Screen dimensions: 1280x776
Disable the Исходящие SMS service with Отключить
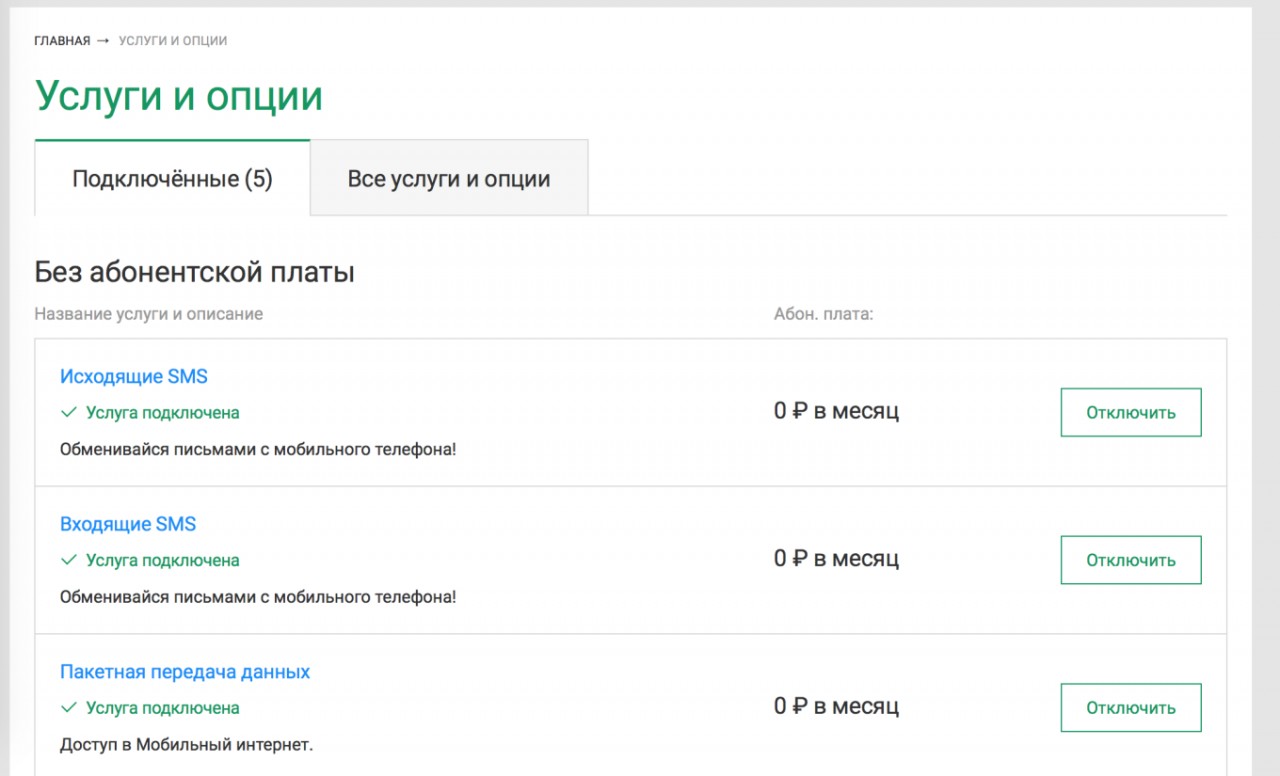1131,412
